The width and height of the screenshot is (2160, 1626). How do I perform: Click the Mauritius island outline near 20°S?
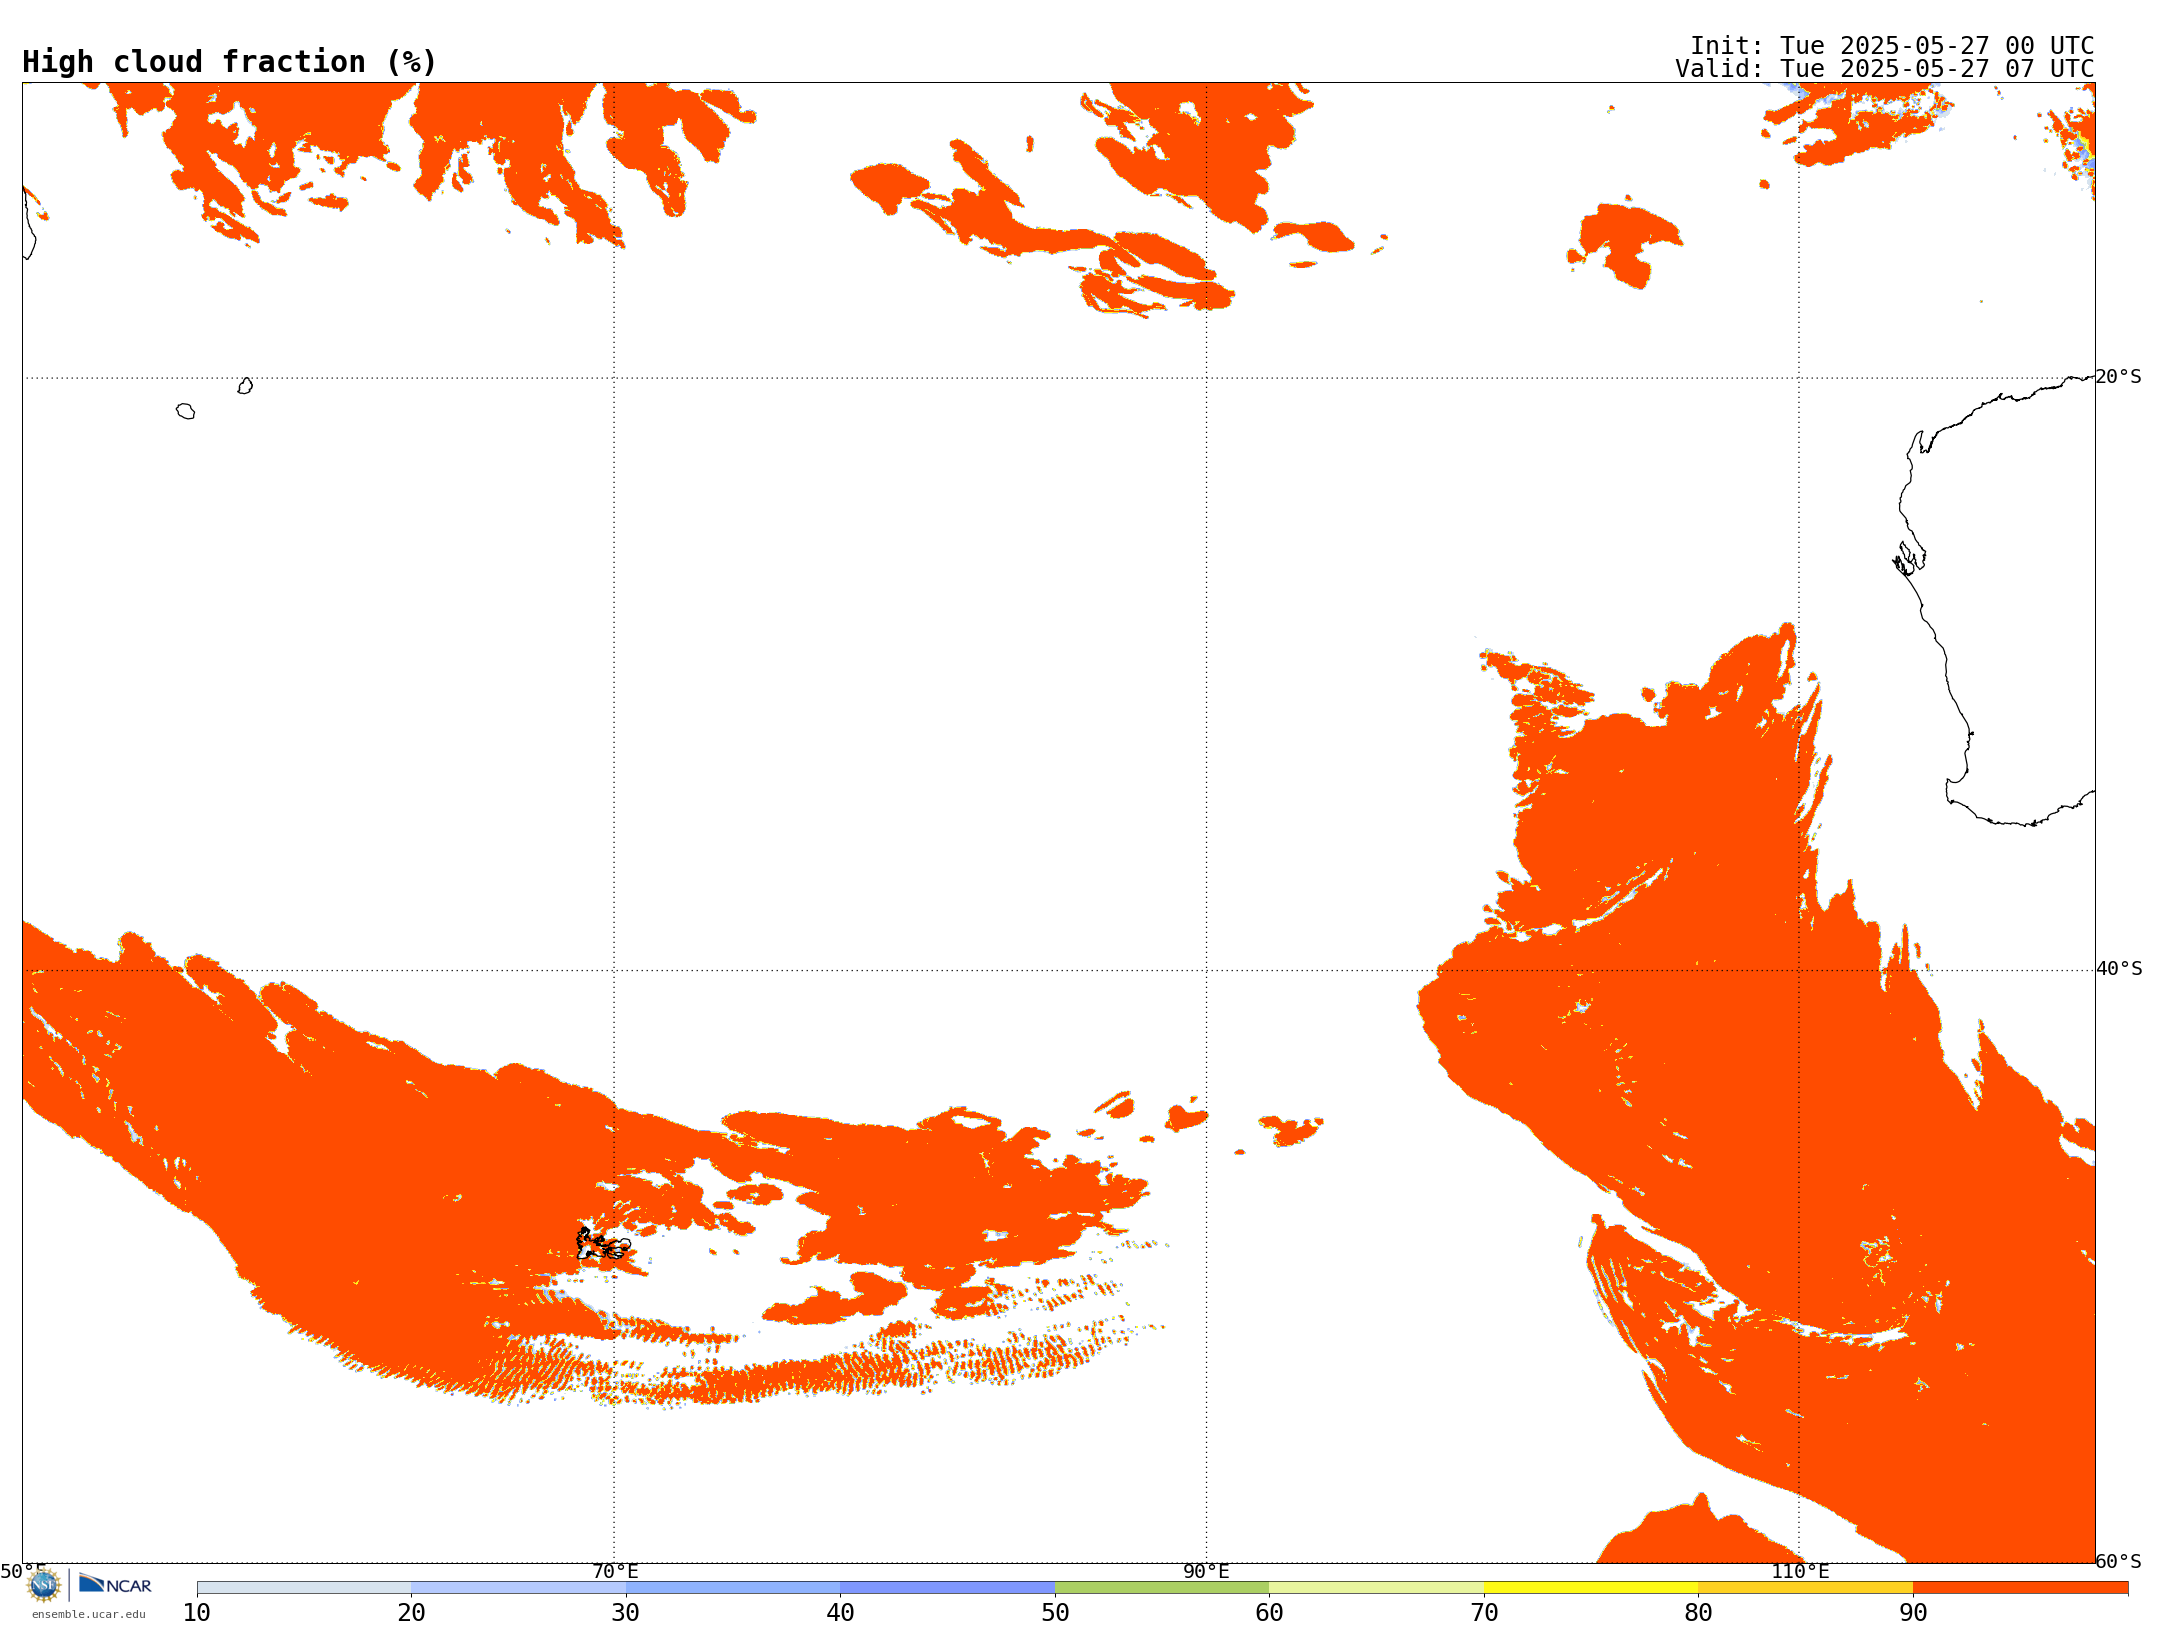[245, 386]
